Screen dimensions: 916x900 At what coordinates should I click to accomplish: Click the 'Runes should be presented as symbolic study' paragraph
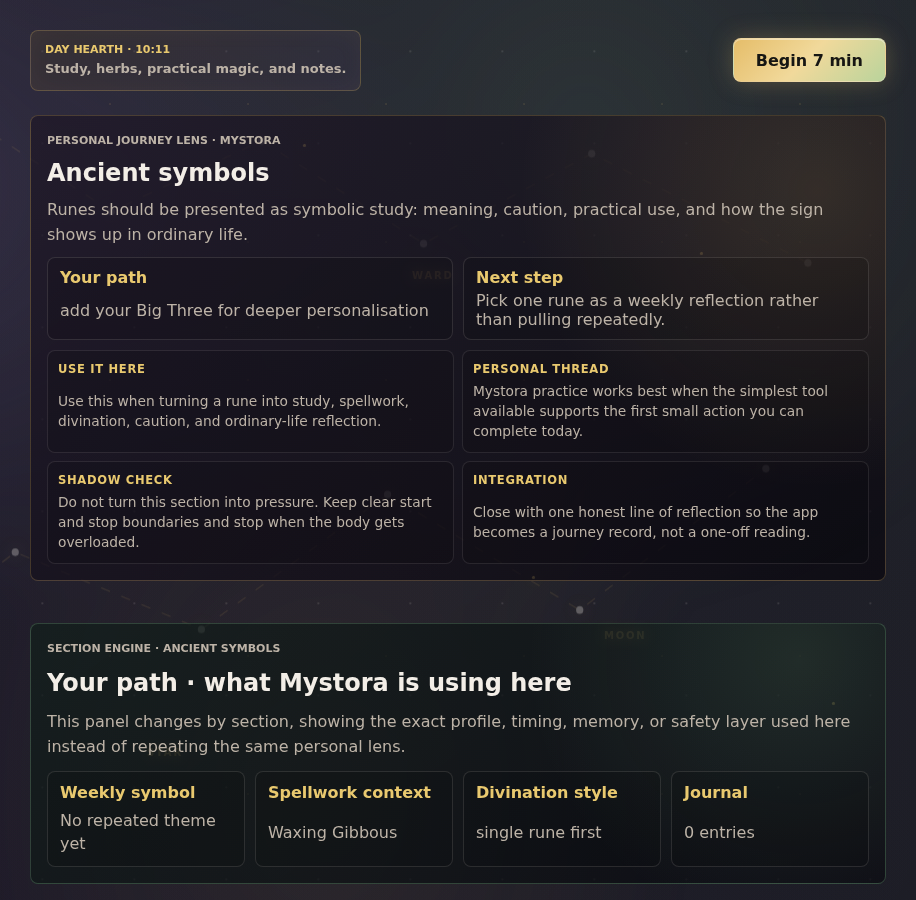coord(435,221)
